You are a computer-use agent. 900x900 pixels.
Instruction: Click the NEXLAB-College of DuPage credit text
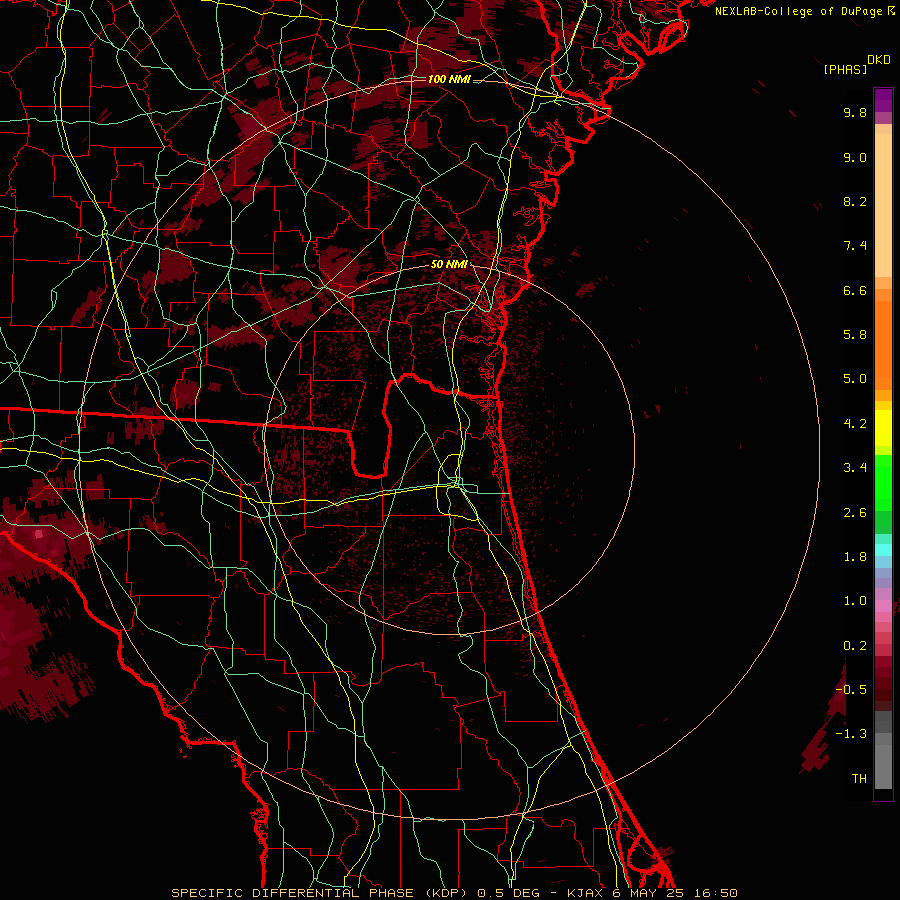tap(804, 11)
